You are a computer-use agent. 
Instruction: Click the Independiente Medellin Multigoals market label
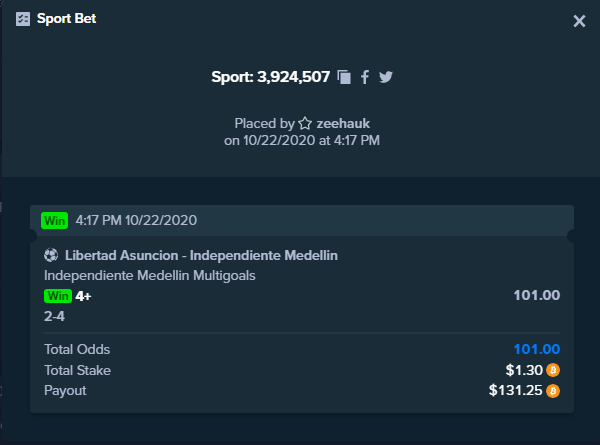tap(150, 275)
